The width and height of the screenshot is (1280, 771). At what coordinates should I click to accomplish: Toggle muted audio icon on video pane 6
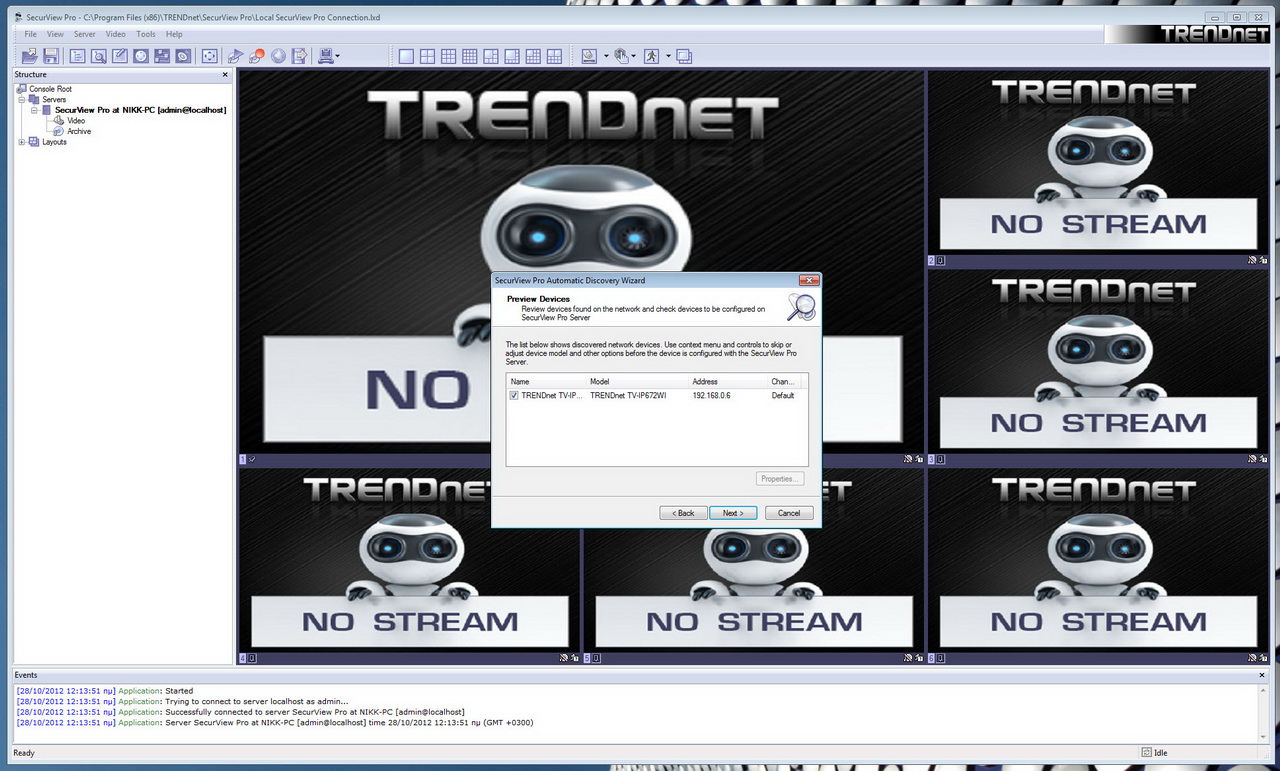point(1252,658)
